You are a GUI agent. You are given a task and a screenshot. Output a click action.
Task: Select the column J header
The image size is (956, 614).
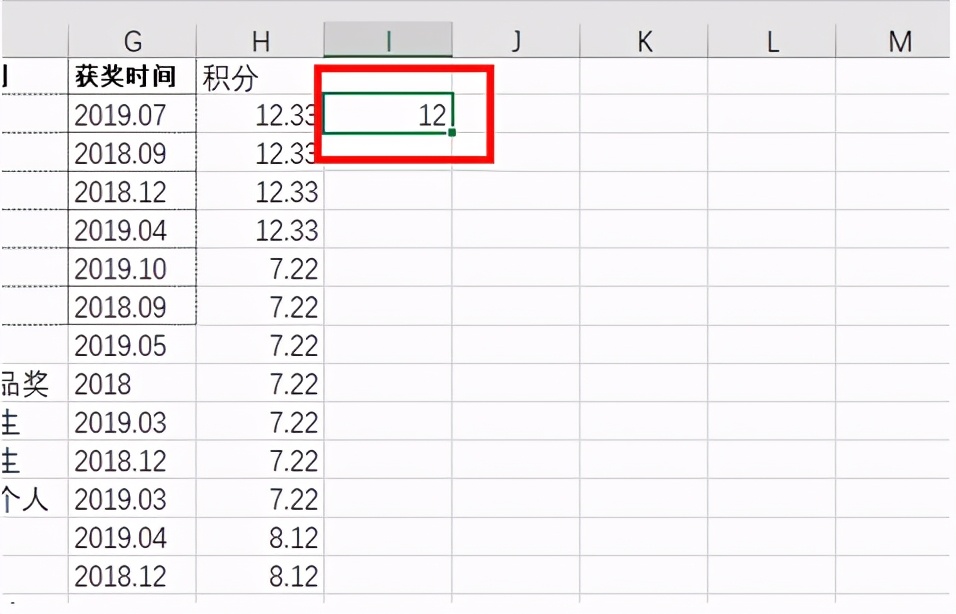click(516, 41)
